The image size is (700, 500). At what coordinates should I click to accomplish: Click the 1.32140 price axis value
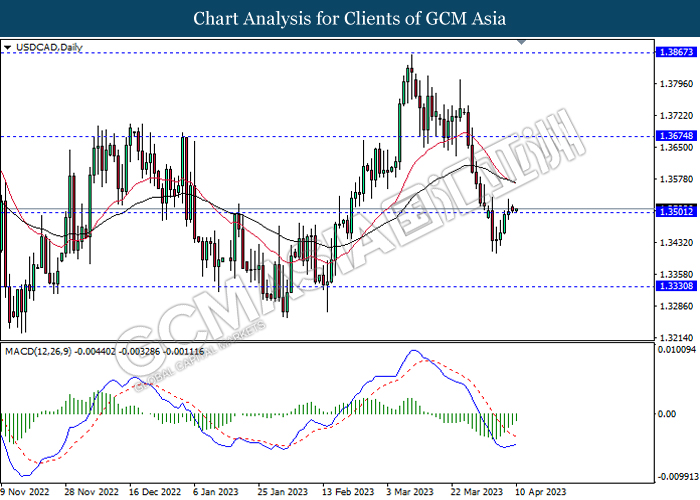pos(676,338)
